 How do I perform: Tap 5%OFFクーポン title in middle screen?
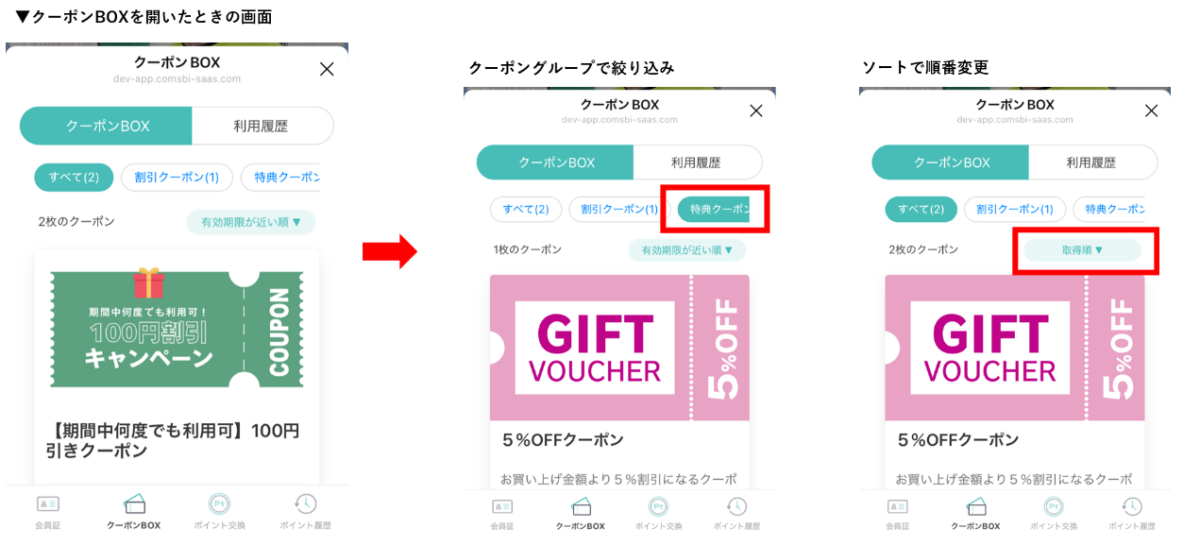pyautogui.click(x=563, y=440)
